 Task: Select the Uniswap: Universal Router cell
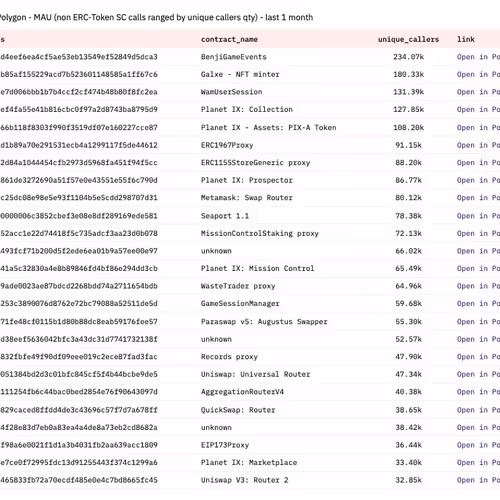[x=255, y=374]
